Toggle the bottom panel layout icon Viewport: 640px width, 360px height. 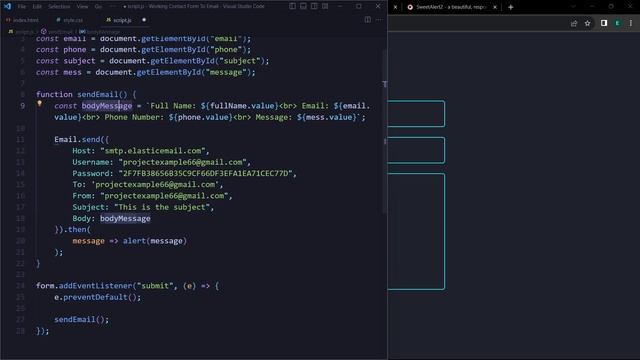pos(303,6)
